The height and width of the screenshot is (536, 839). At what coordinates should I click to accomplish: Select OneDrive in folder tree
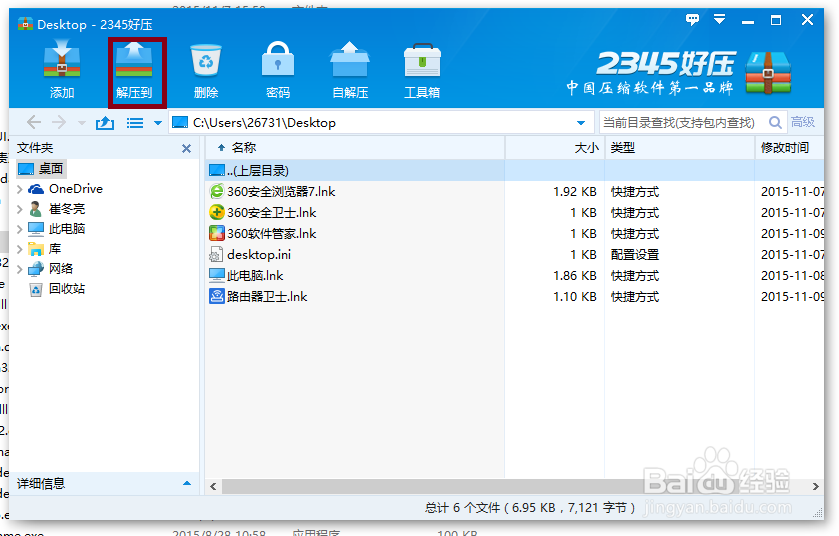75,188
